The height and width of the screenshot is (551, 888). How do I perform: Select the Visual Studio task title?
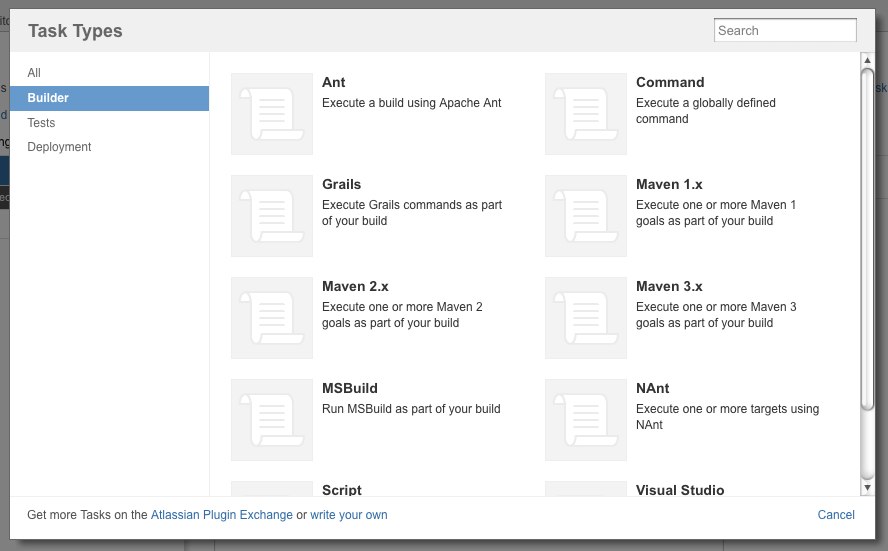[x=680, y=490]
